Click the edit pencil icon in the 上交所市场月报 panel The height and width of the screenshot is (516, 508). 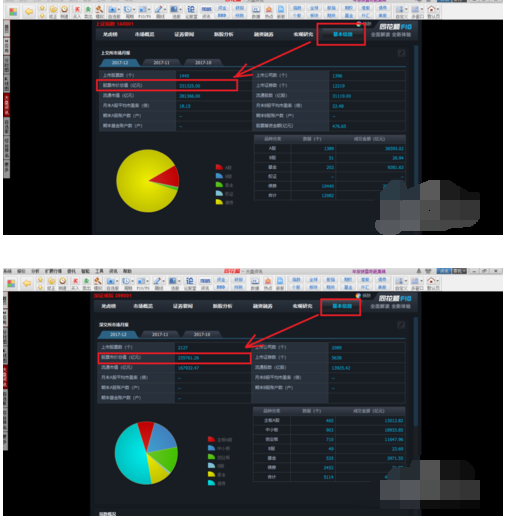tap(401, 53)
